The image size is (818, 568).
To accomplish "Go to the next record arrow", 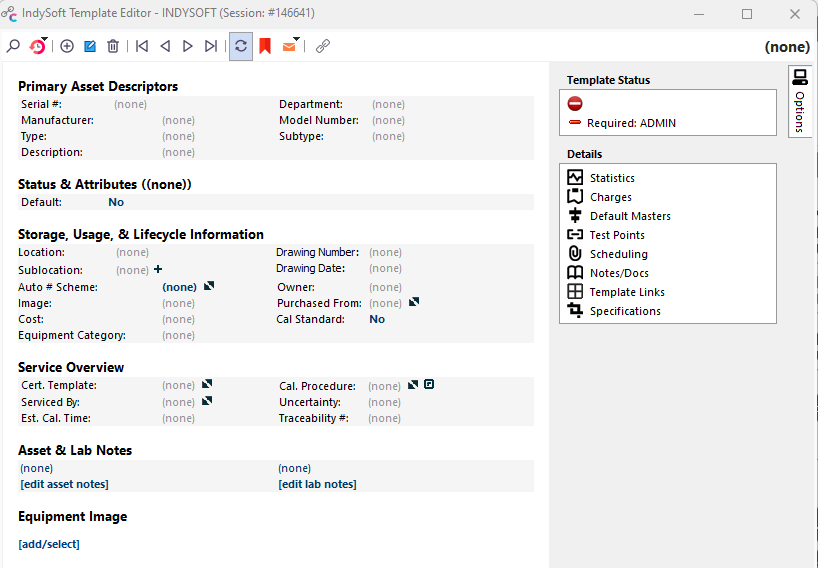I will click(x=187, y=46).
